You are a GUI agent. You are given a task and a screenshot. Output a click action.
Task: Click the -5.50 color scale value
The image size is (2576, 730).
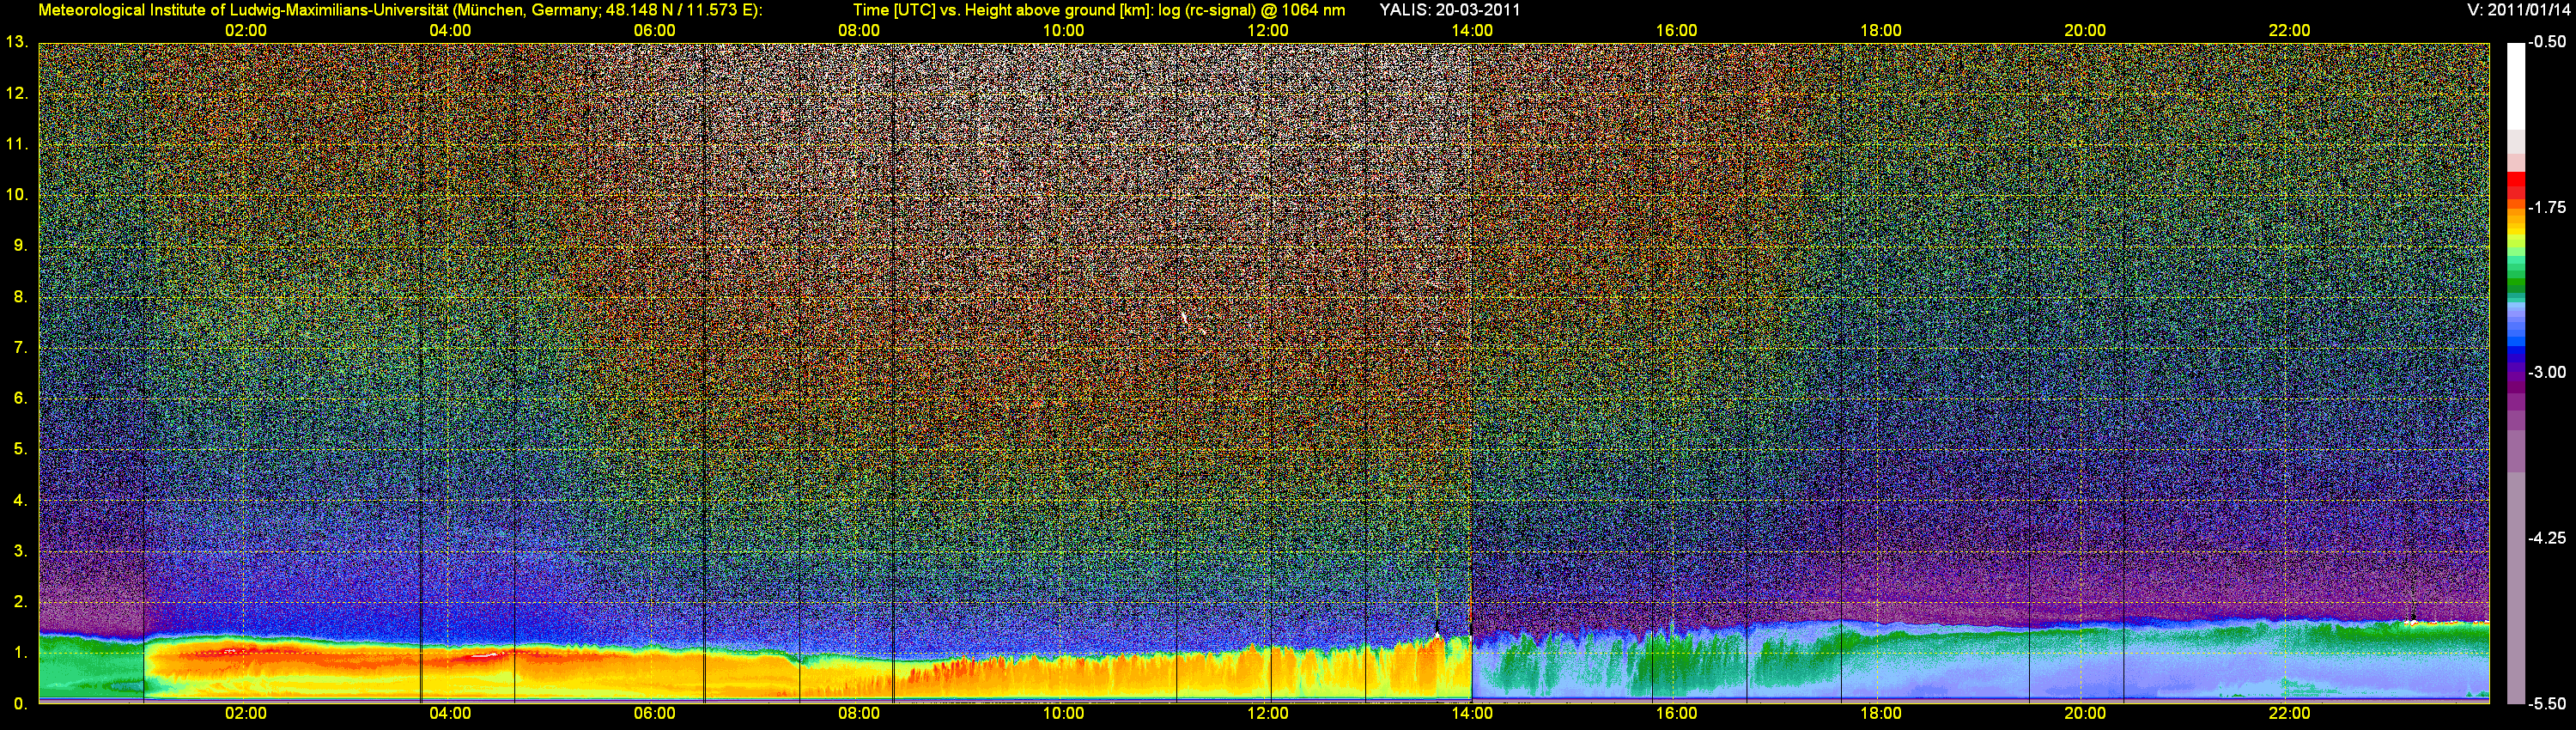point(2547,703)
